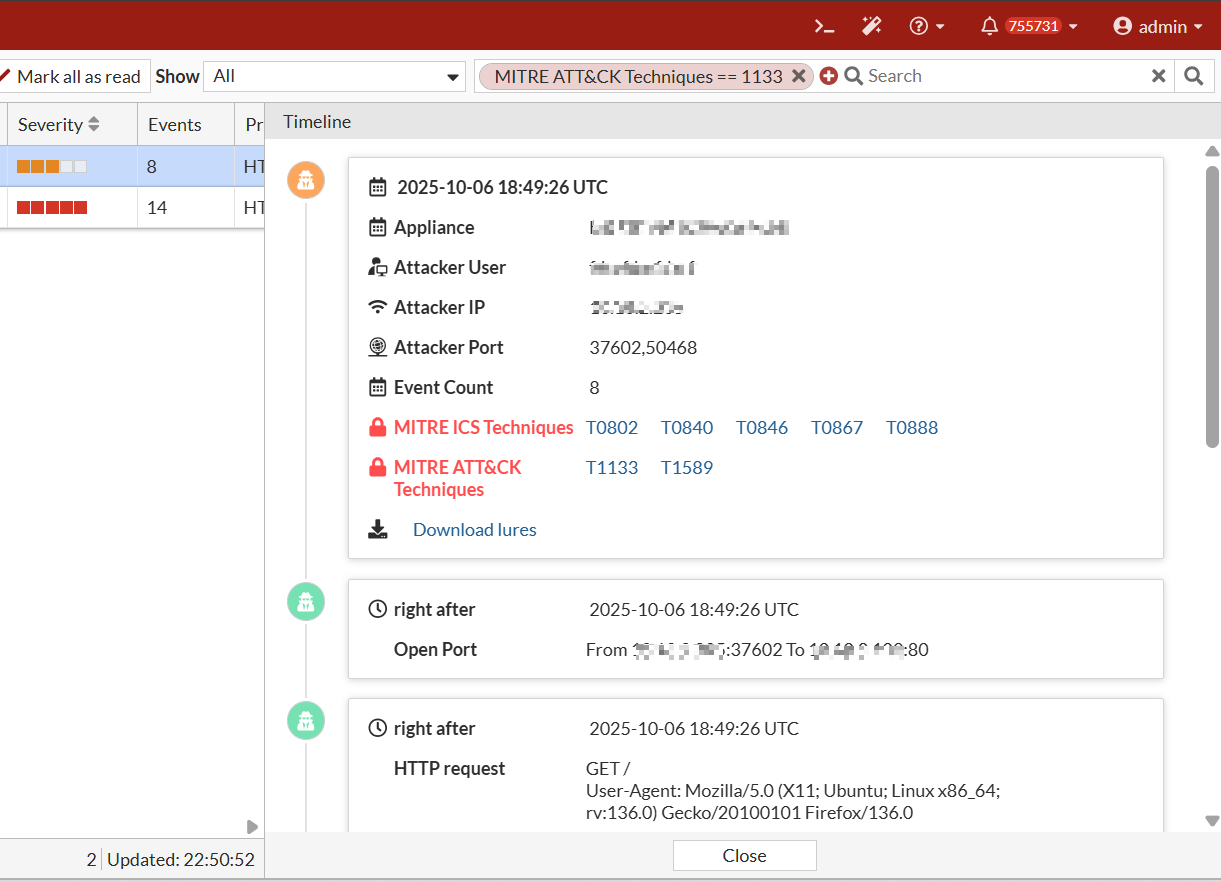Screen dimensions: 1221x882
Task: Click the orange severity bar indicator
Action: pos(52,167)
